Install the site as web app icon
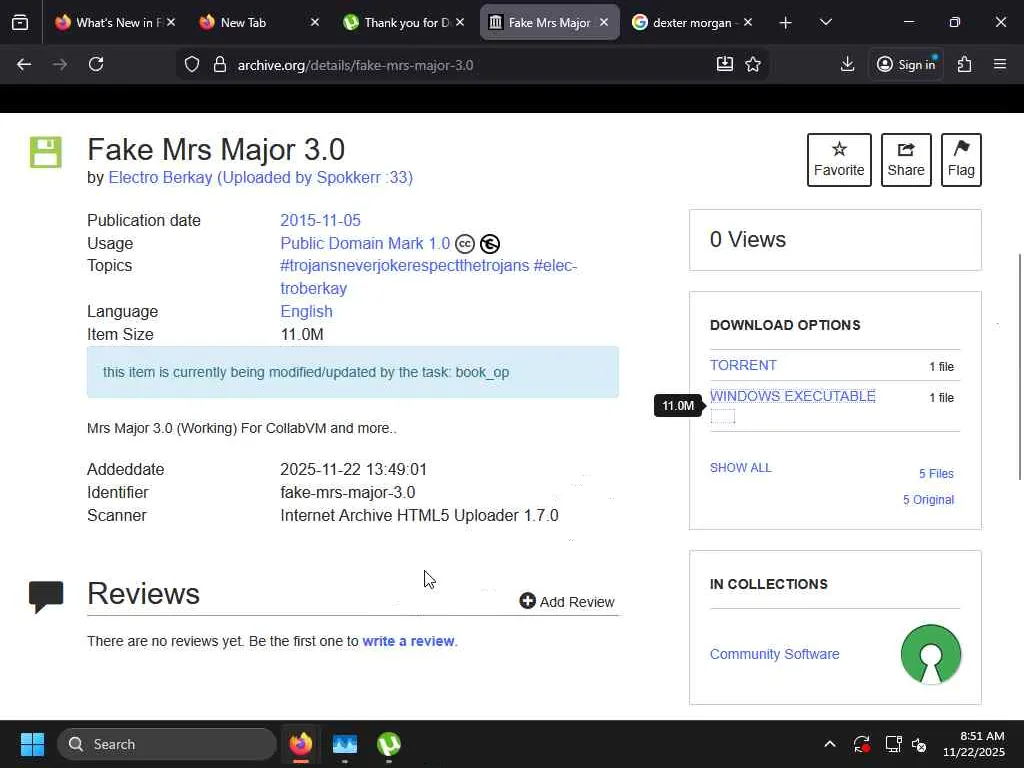 tap(725, 64)
